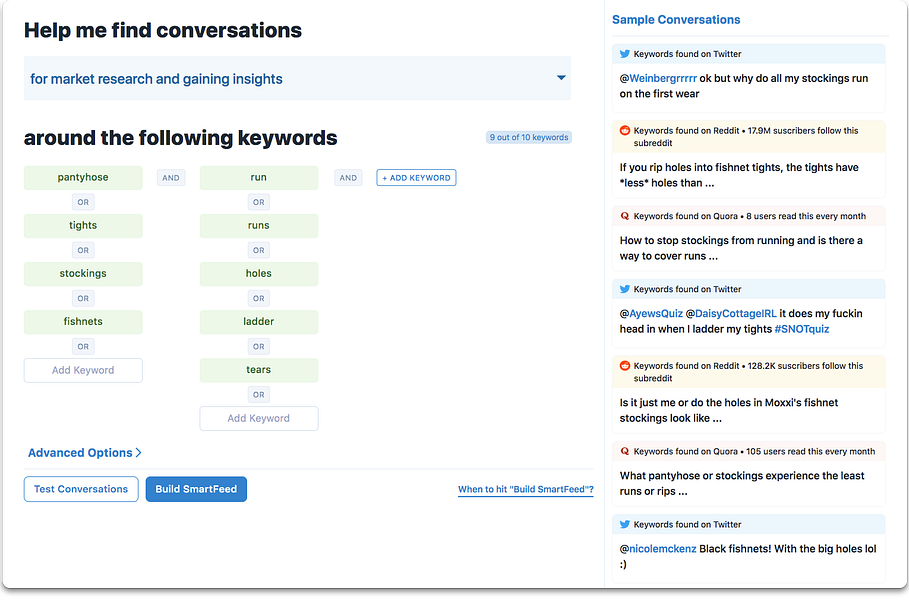This screenshot has height=600, width=909.
Task: Open the 'Is it just me or do the holes' conversation
Action: point(729,410)
